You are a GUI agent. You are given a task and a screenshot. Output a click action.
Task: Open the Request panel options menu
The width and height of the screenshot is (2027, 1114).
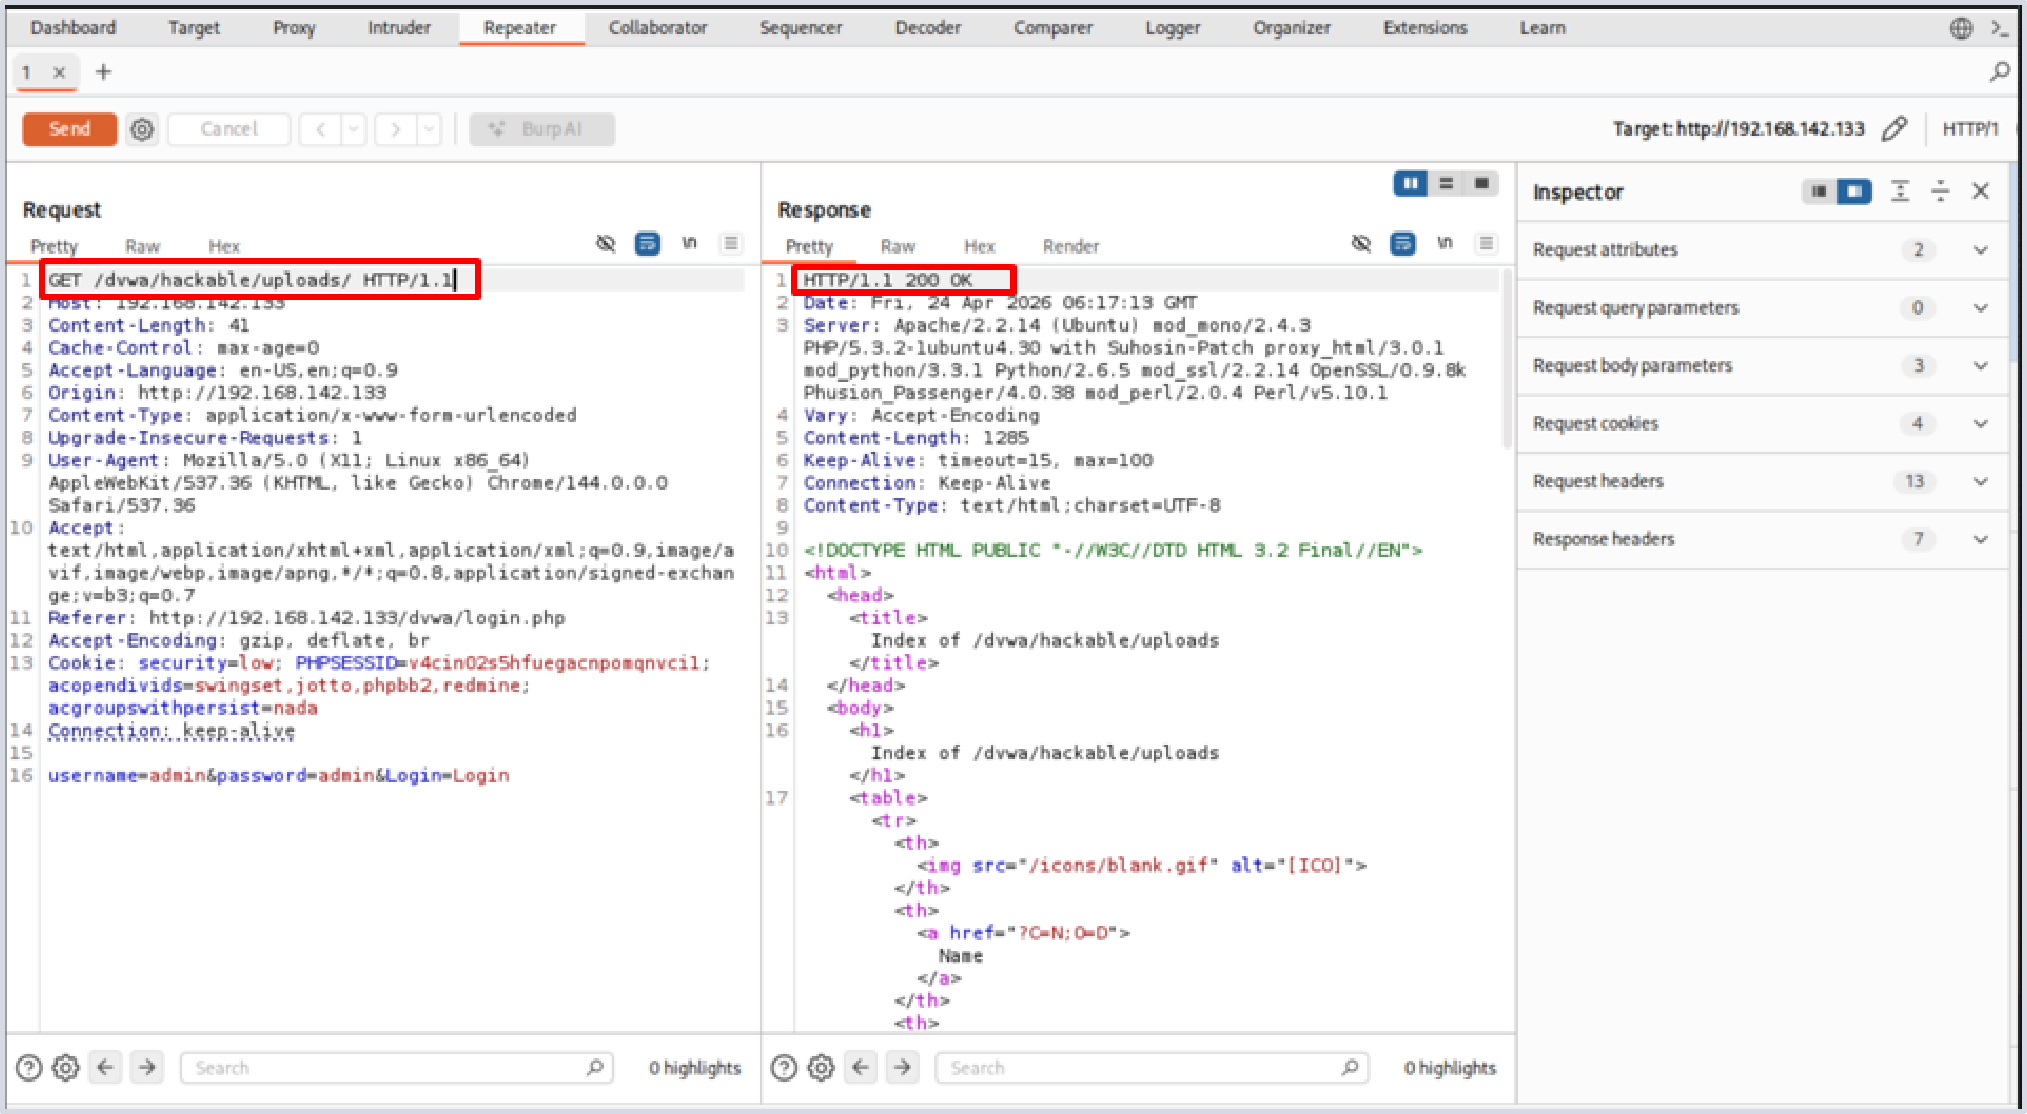click(x=731, y=244)
